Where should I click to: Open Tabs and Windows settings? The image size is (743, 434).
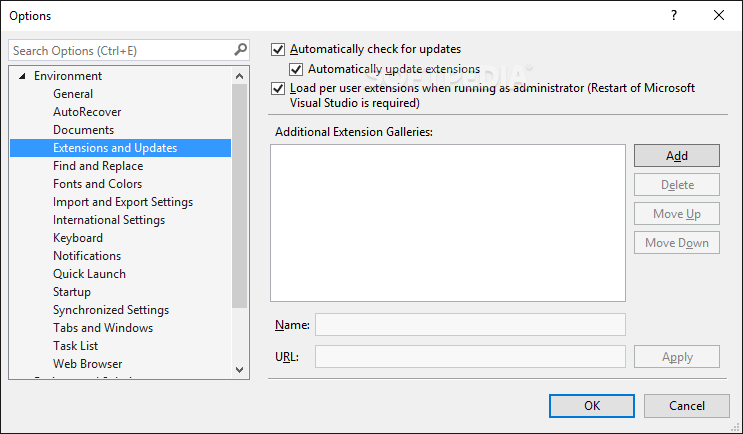103,328
